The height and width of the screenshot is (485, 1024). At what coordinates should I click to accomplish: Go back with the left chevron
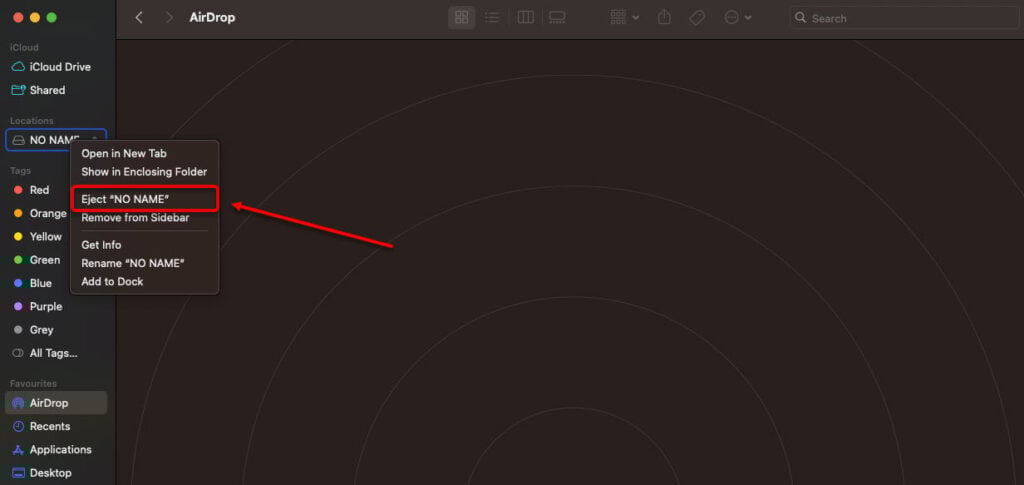[x=138, y=18]
